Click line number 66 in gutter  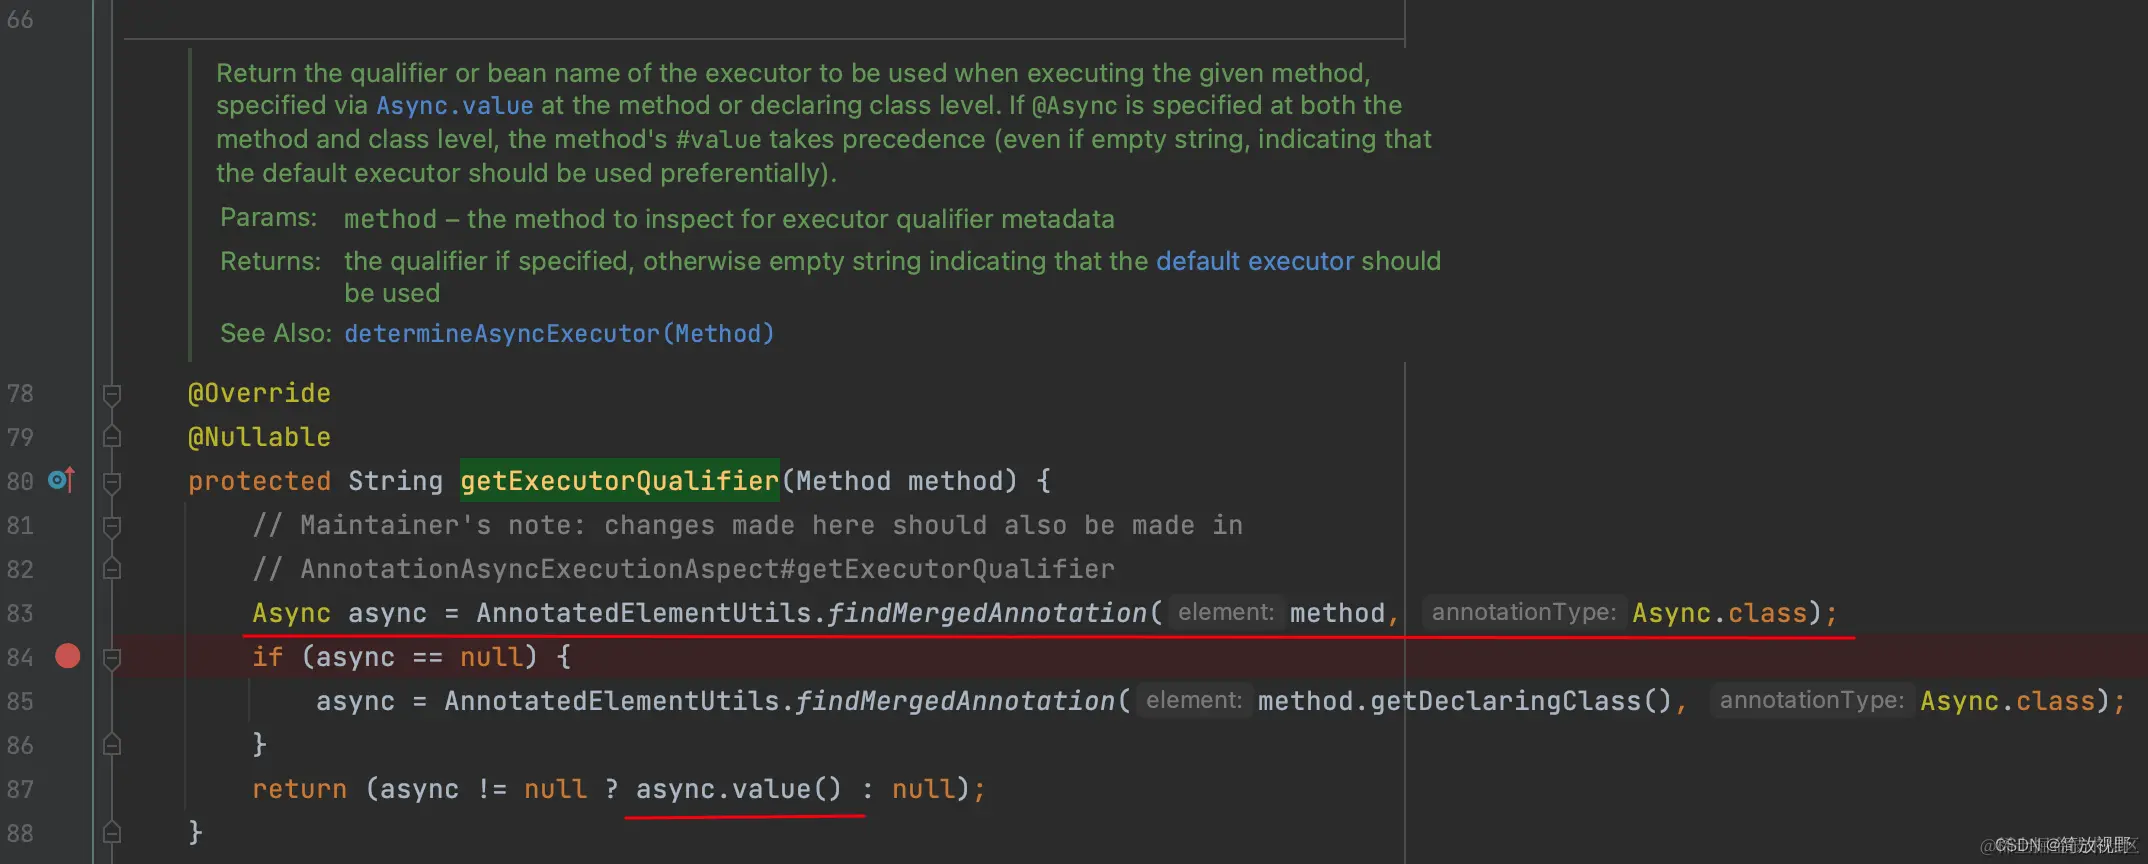point(20,19)
